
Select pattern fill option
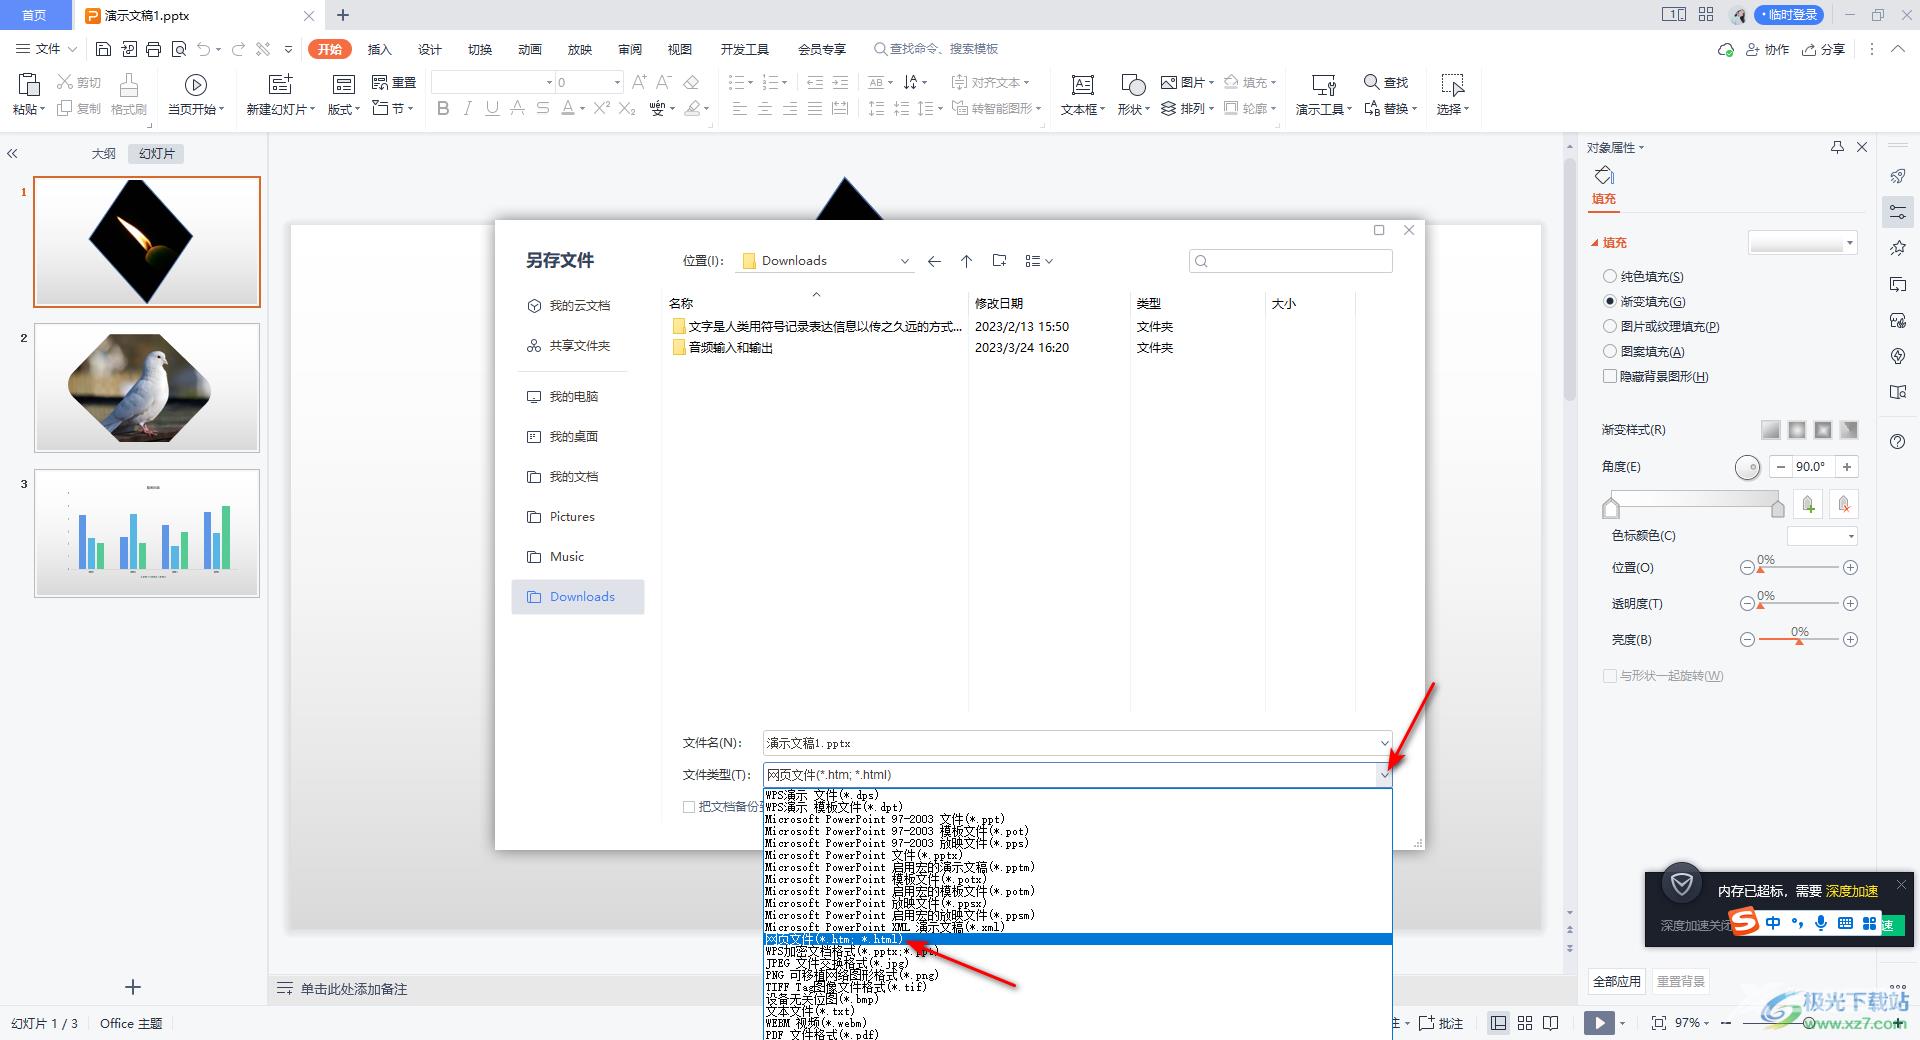pos(1609,351)
